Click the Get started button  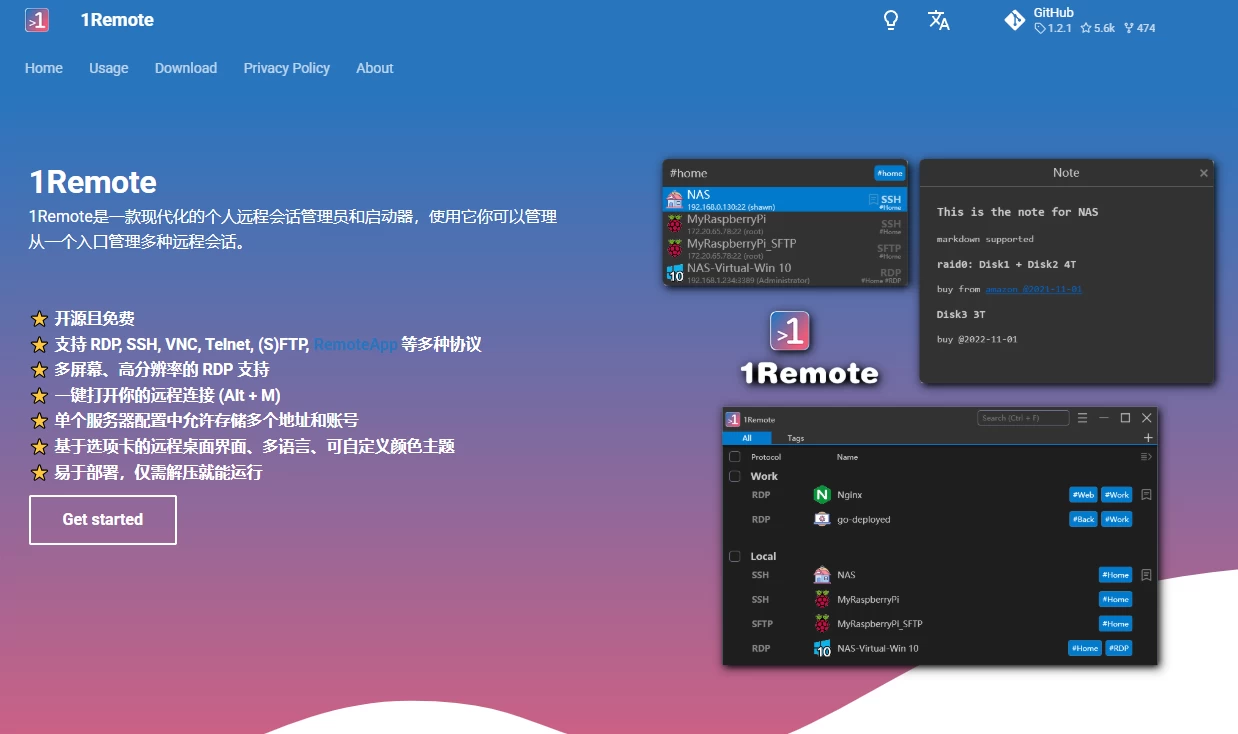[x=103, y=520]
